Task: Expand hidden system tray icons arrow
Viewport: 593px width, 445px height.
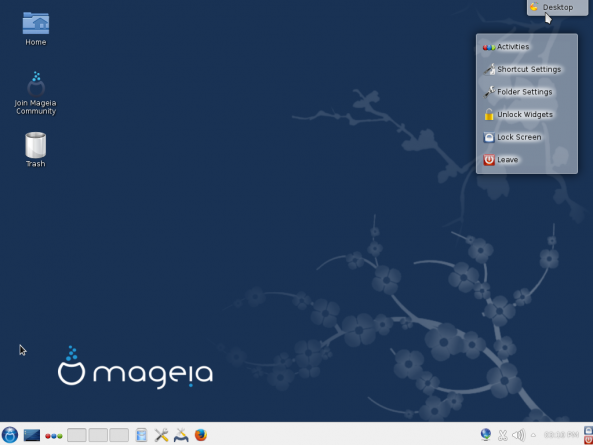Action: click(x=533, y=435)
